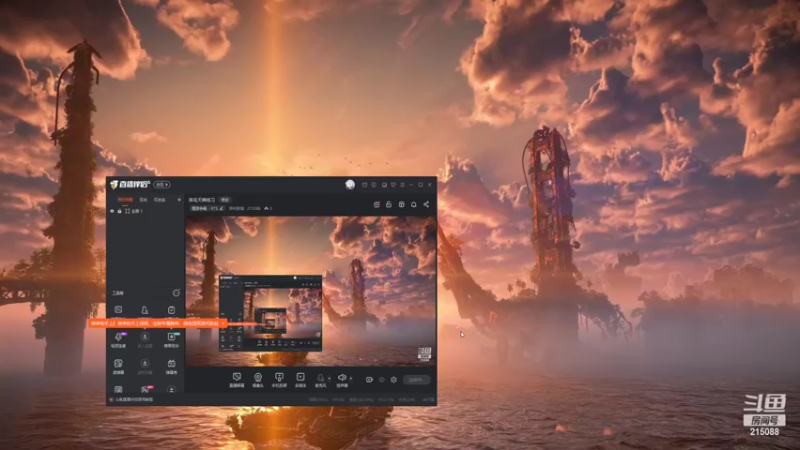Switch to the second scene tab
Image resolution: width=800 pixels, height=450 pixels.
tap(143, 200)
